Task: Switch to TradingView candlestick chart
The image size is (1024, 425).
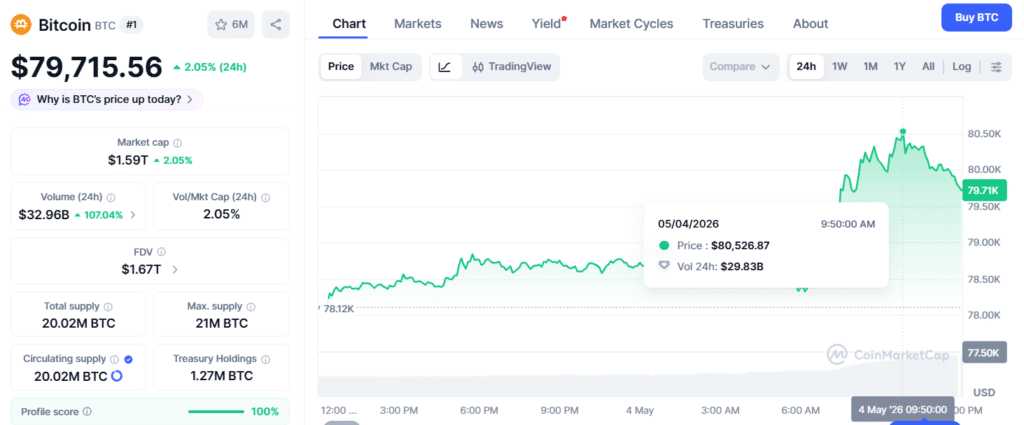Action: [511, 67]
